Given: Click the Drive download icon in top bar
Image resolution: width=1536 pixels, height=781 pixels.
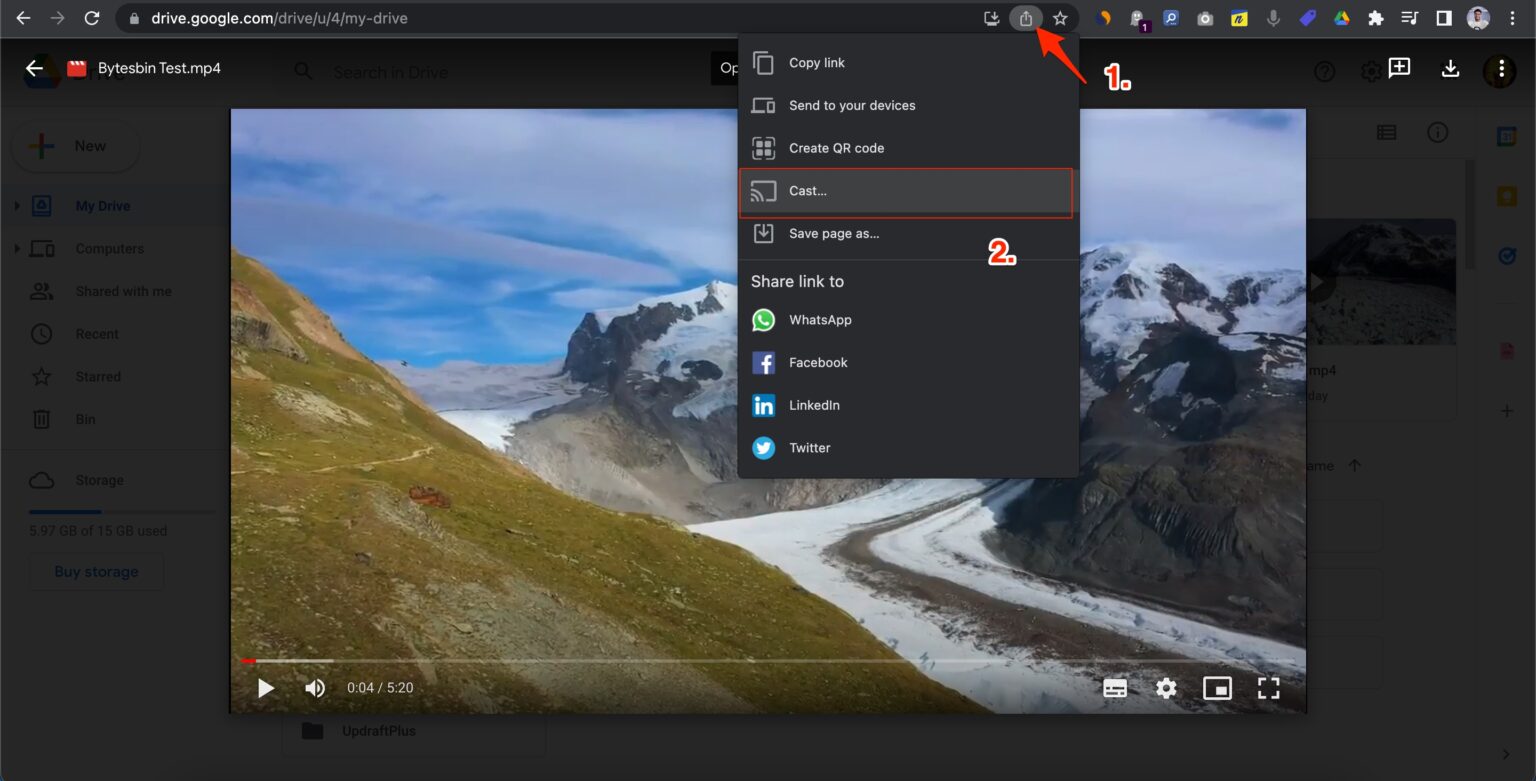Looking at the screenshot, I should [x=1450, y=71].
